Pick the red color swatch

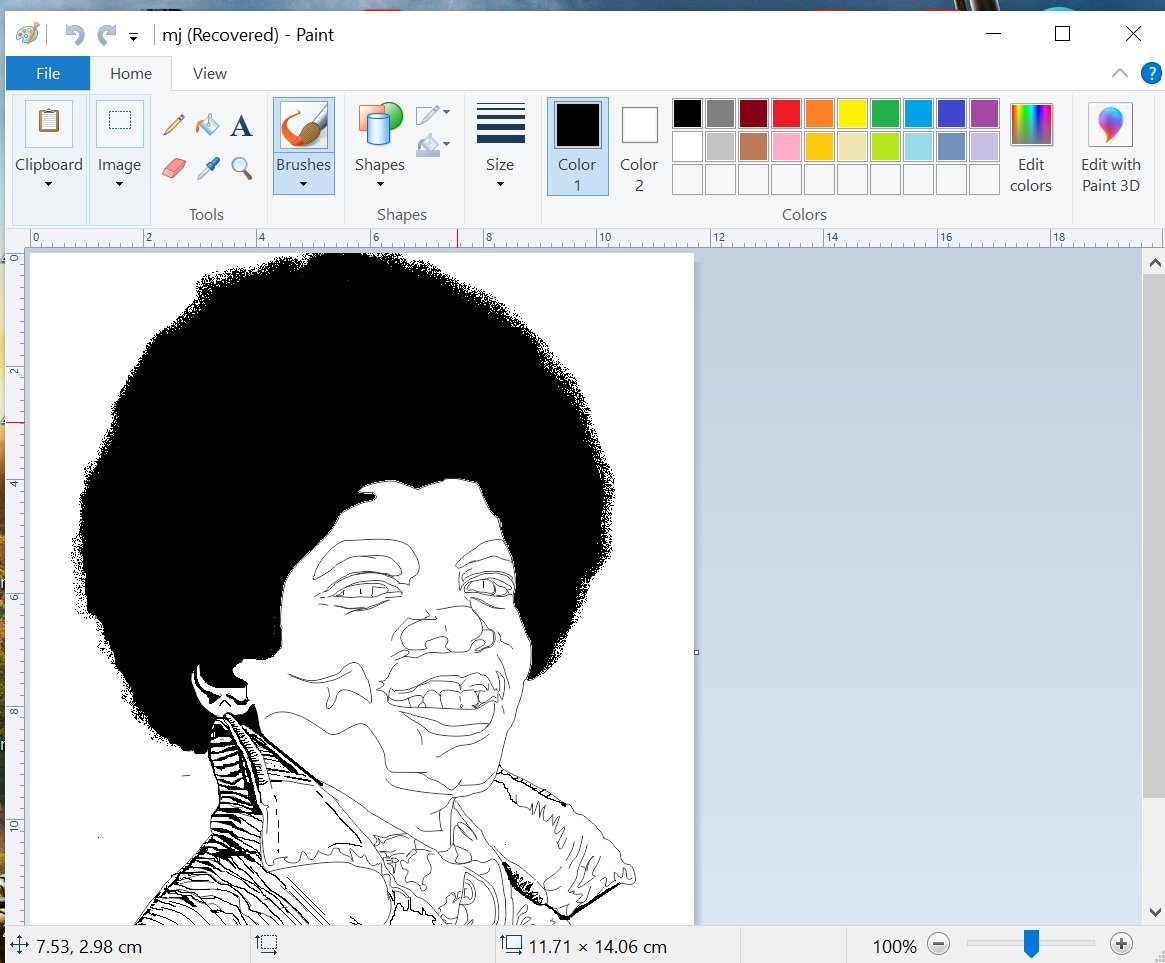click(786, 114)
